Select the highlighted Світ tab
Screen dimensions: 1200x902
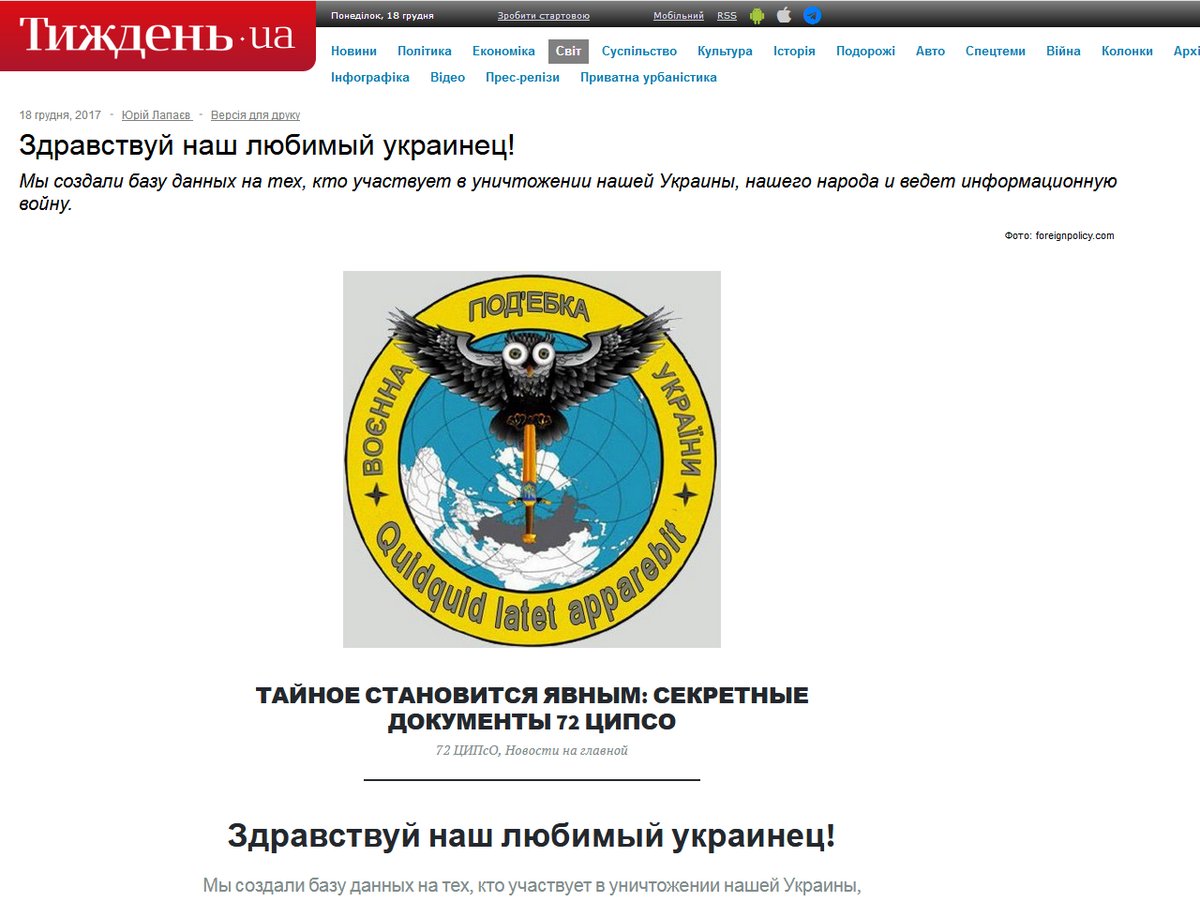pos(568,51)
